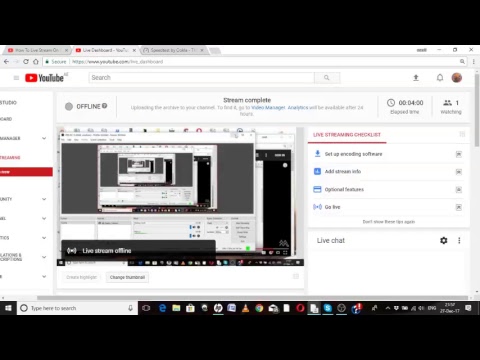Open Windows Action Center notifications

(468, 308)
